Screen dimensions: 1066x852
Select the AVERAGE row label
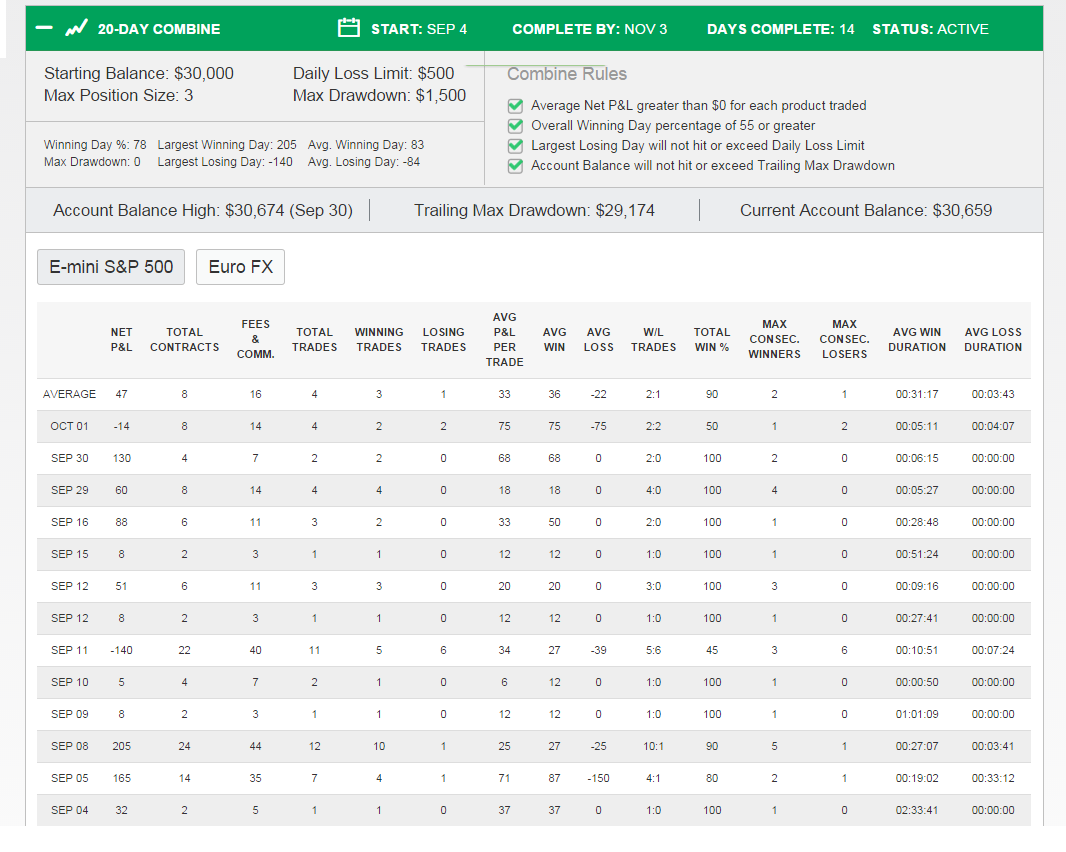coord(69,394)
